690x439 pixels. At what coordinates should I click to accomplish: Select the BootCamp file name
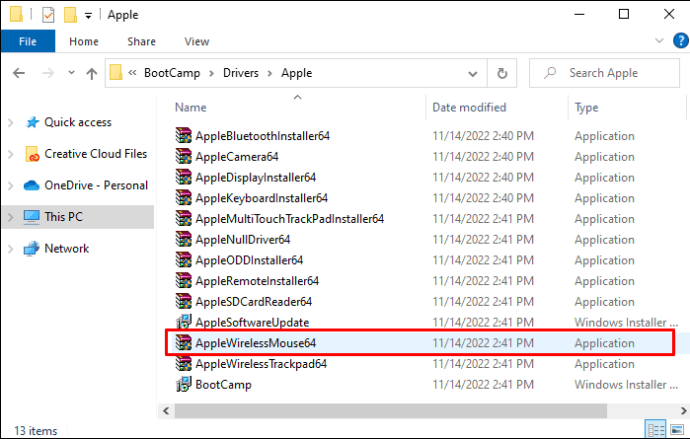(x=224, y=385)
